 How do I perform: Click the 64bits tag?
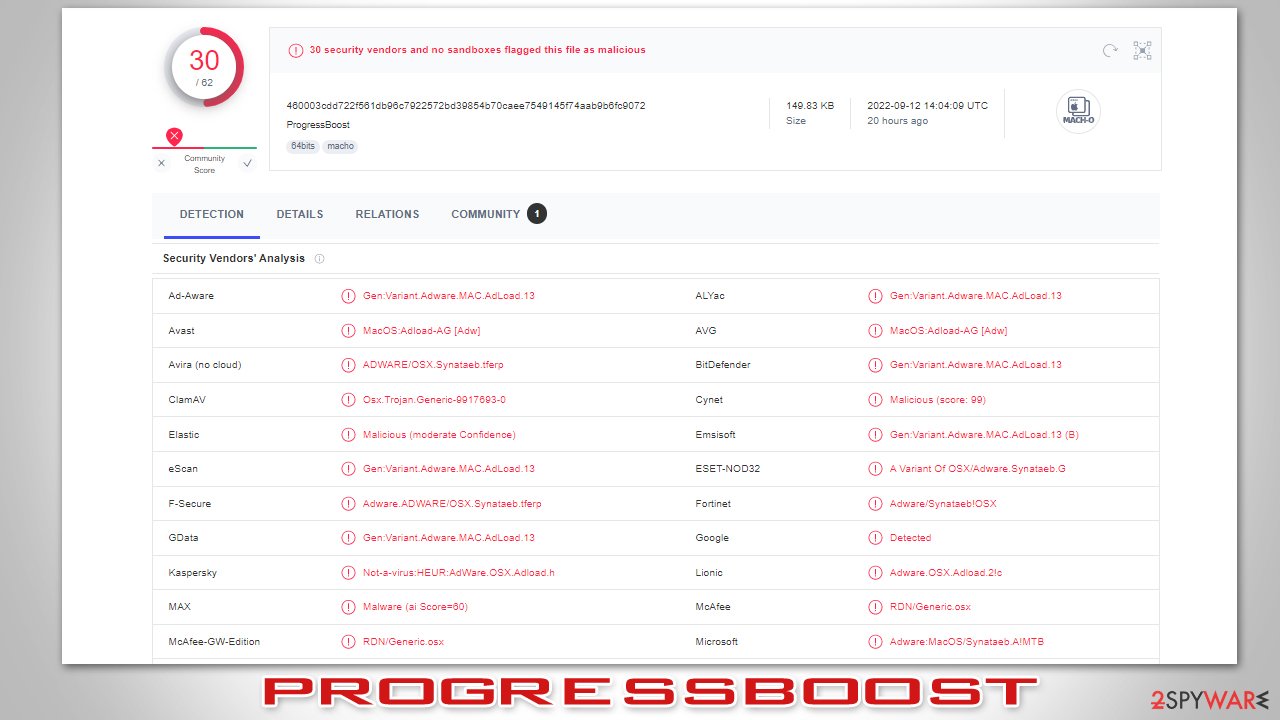pyautogui.click(x=303, y=146)
